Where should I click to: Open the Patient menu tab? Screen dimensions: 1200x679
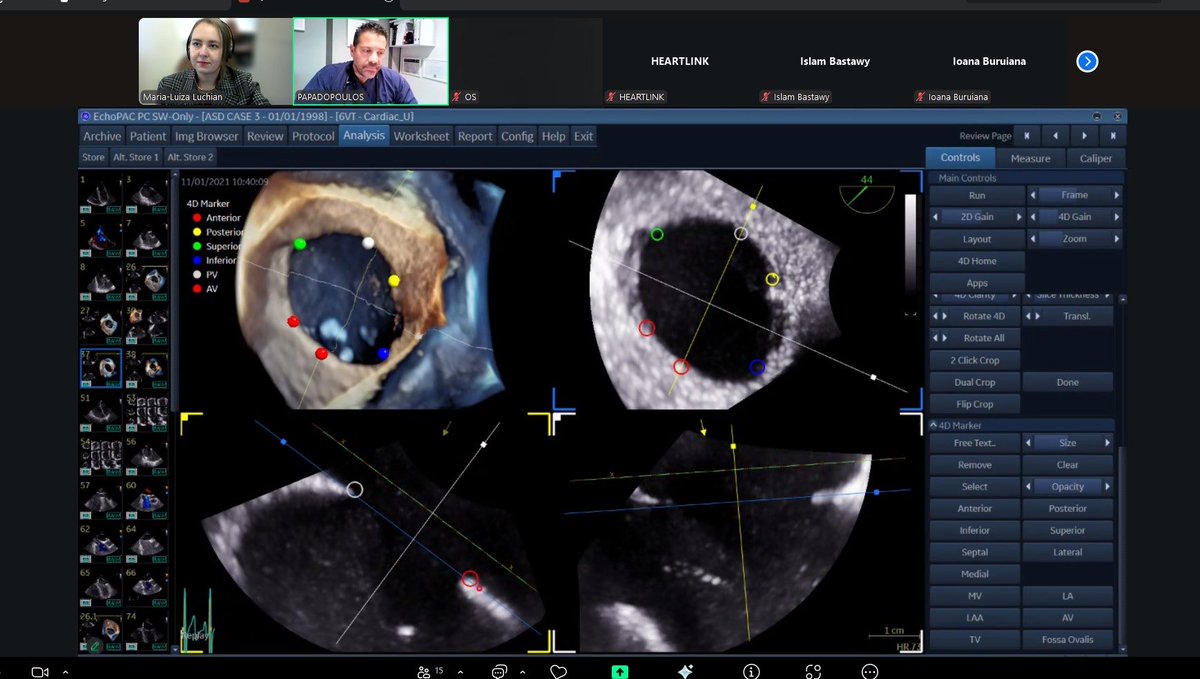148,136
